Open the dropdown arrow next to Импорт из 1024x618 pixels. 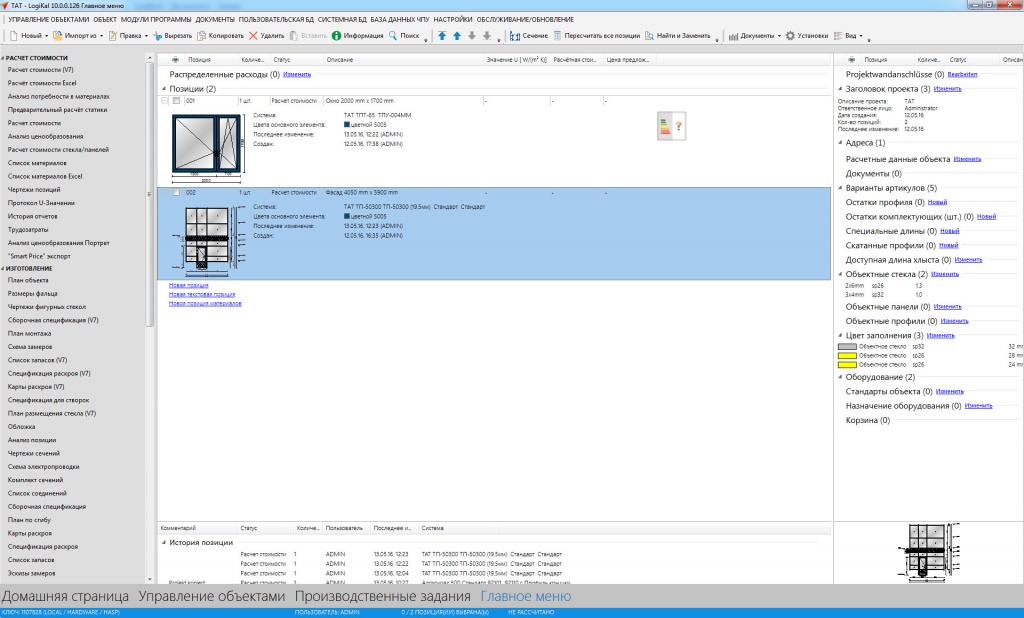coord(101,36)
